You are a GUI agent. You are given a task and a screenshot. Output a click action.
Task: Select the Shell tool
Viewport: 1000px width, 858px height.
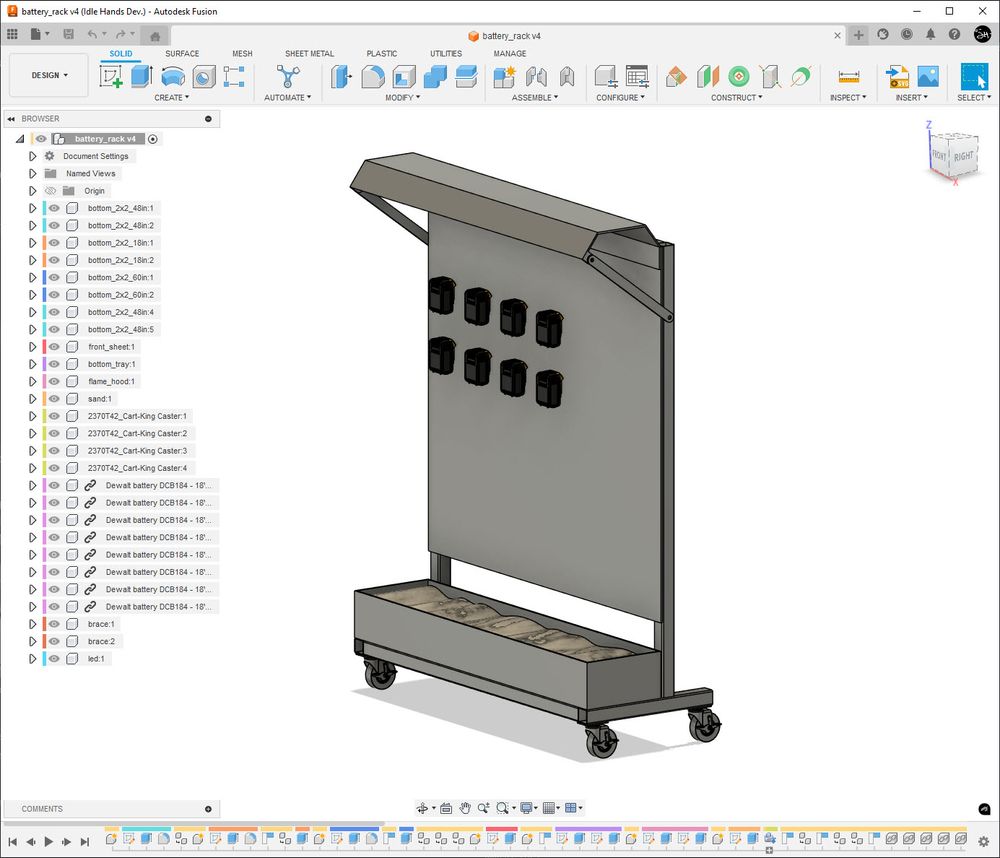tap(404, 77)
